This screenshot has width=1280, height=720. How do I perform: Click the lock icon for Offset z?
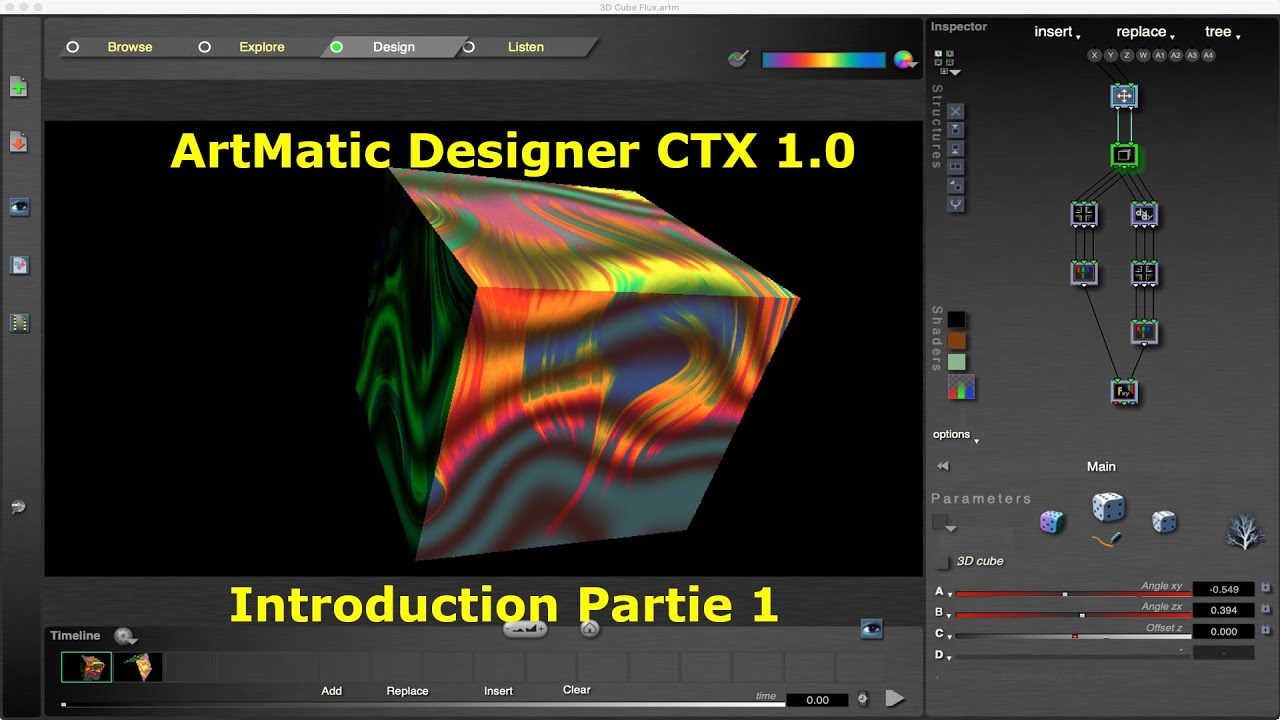click(1265, 630)
